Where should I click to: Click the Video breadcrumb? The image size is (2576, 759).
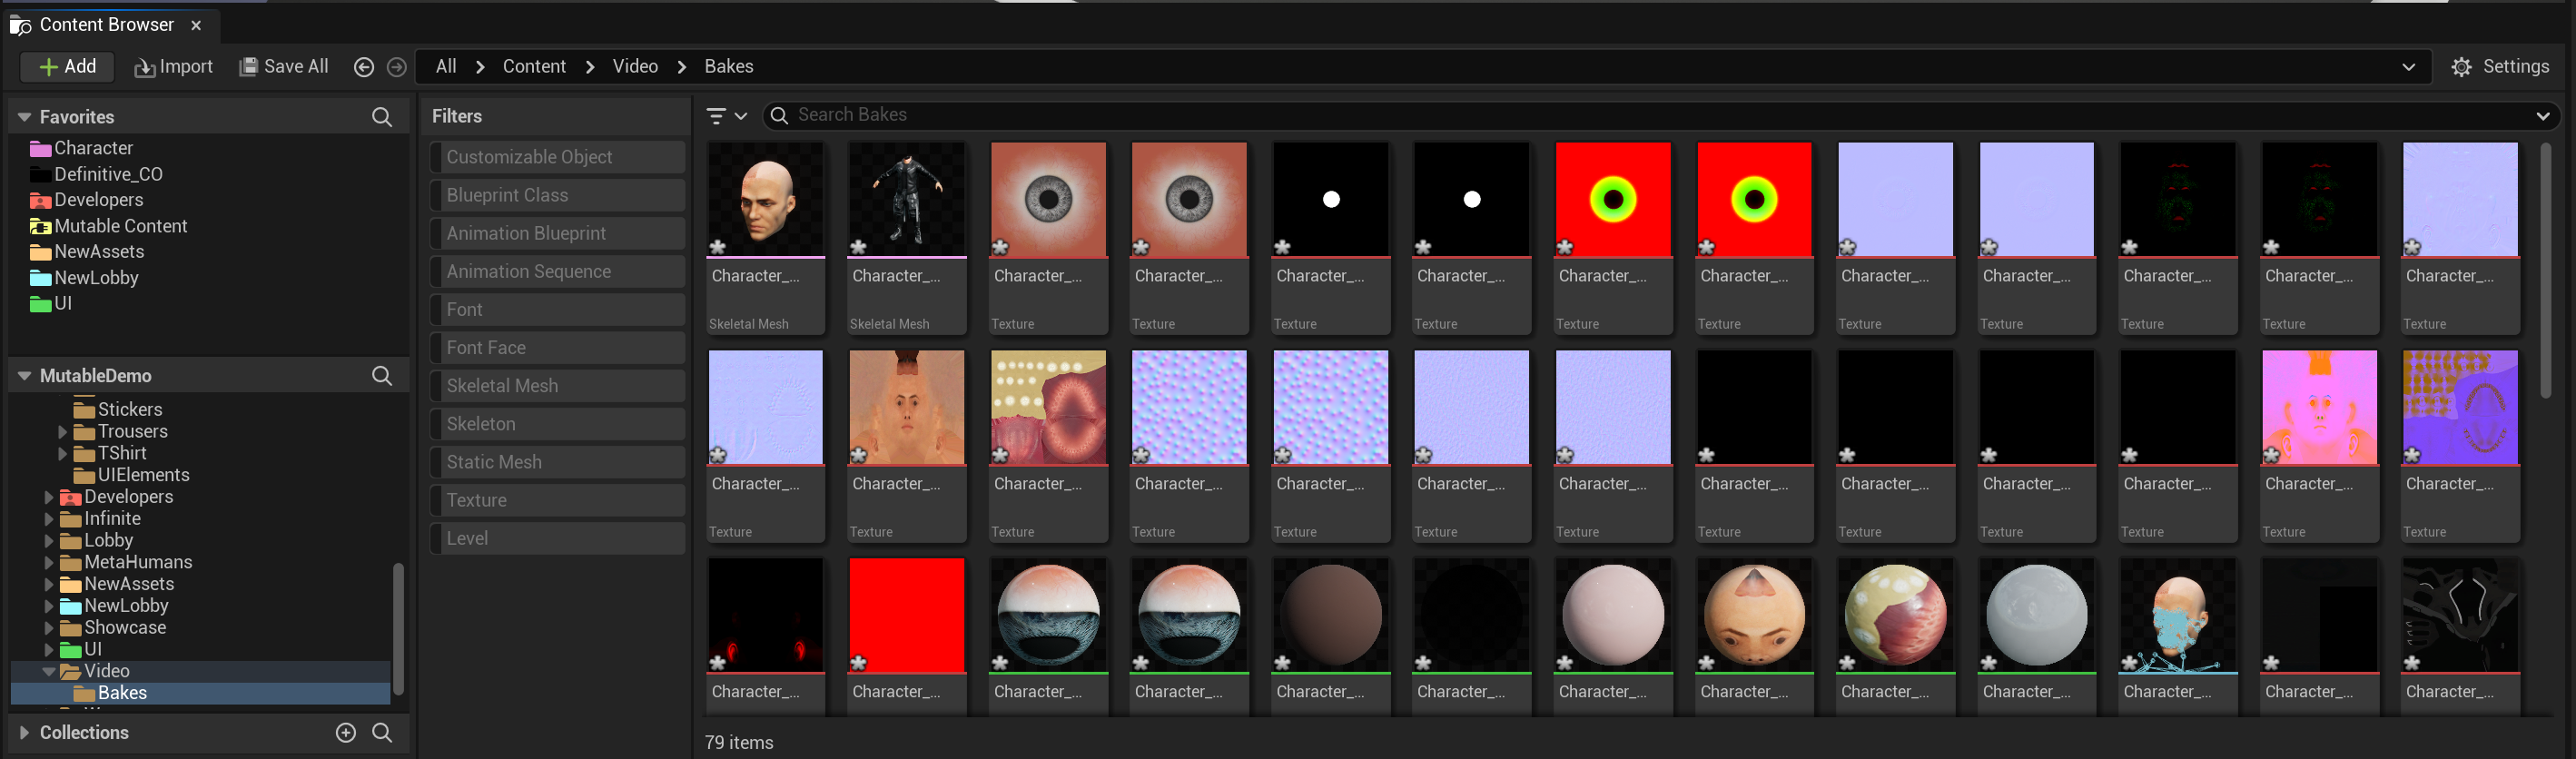[635, 66]
